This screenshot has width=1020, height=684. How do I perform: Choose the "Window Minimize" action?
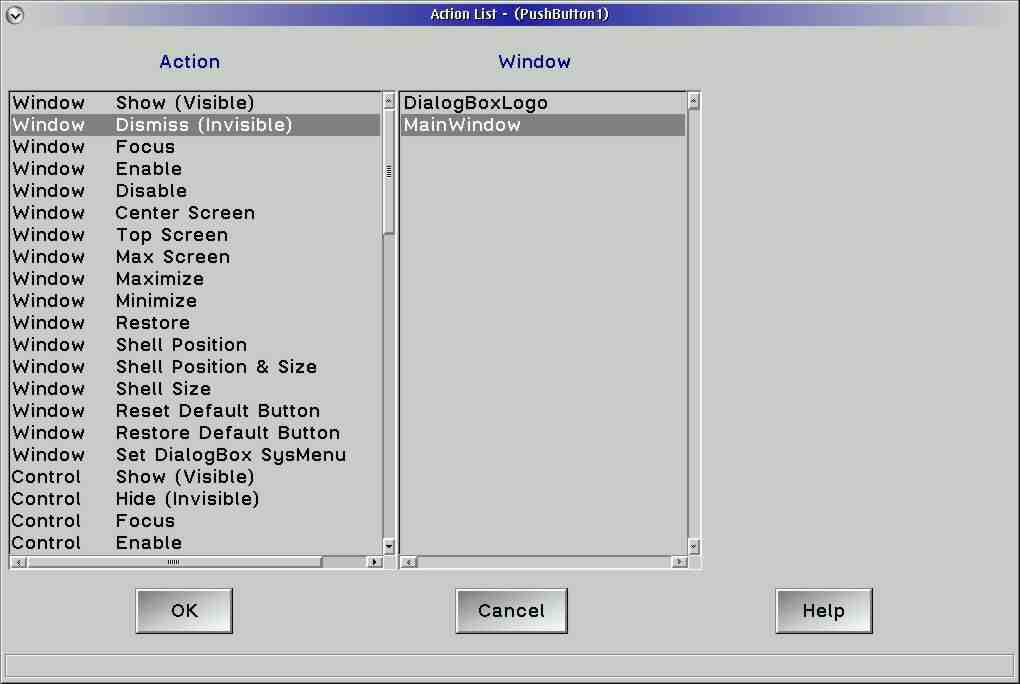[196, 301]
